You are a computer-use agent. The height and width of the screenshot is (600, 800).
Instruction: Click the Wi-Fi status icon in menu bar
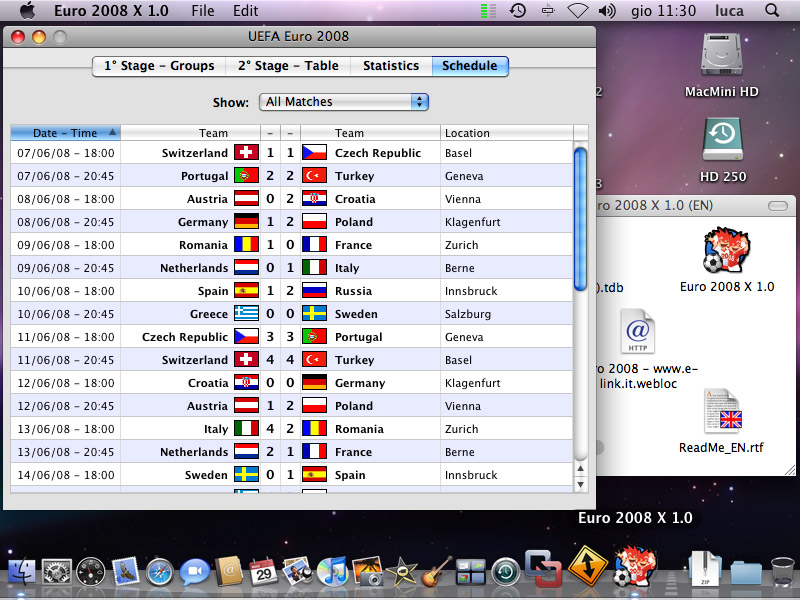(x=578, y=11)
